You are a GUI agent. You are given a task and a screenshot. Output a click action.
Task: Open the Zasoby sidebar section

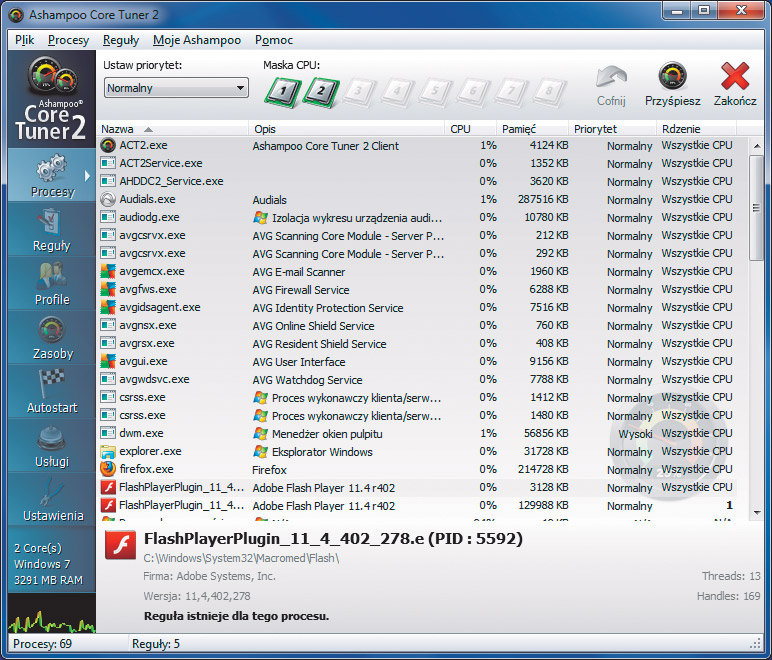coord(51,338)
